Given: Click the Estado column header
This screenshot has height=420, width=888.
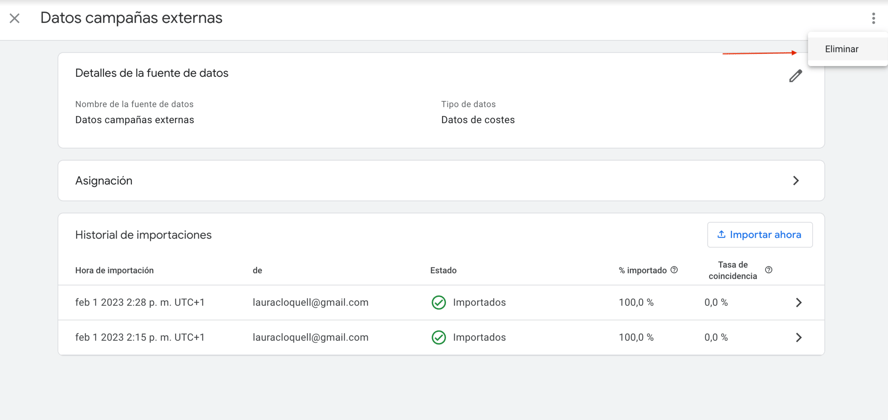Looking at the screenshot, I should coord(443,271).
